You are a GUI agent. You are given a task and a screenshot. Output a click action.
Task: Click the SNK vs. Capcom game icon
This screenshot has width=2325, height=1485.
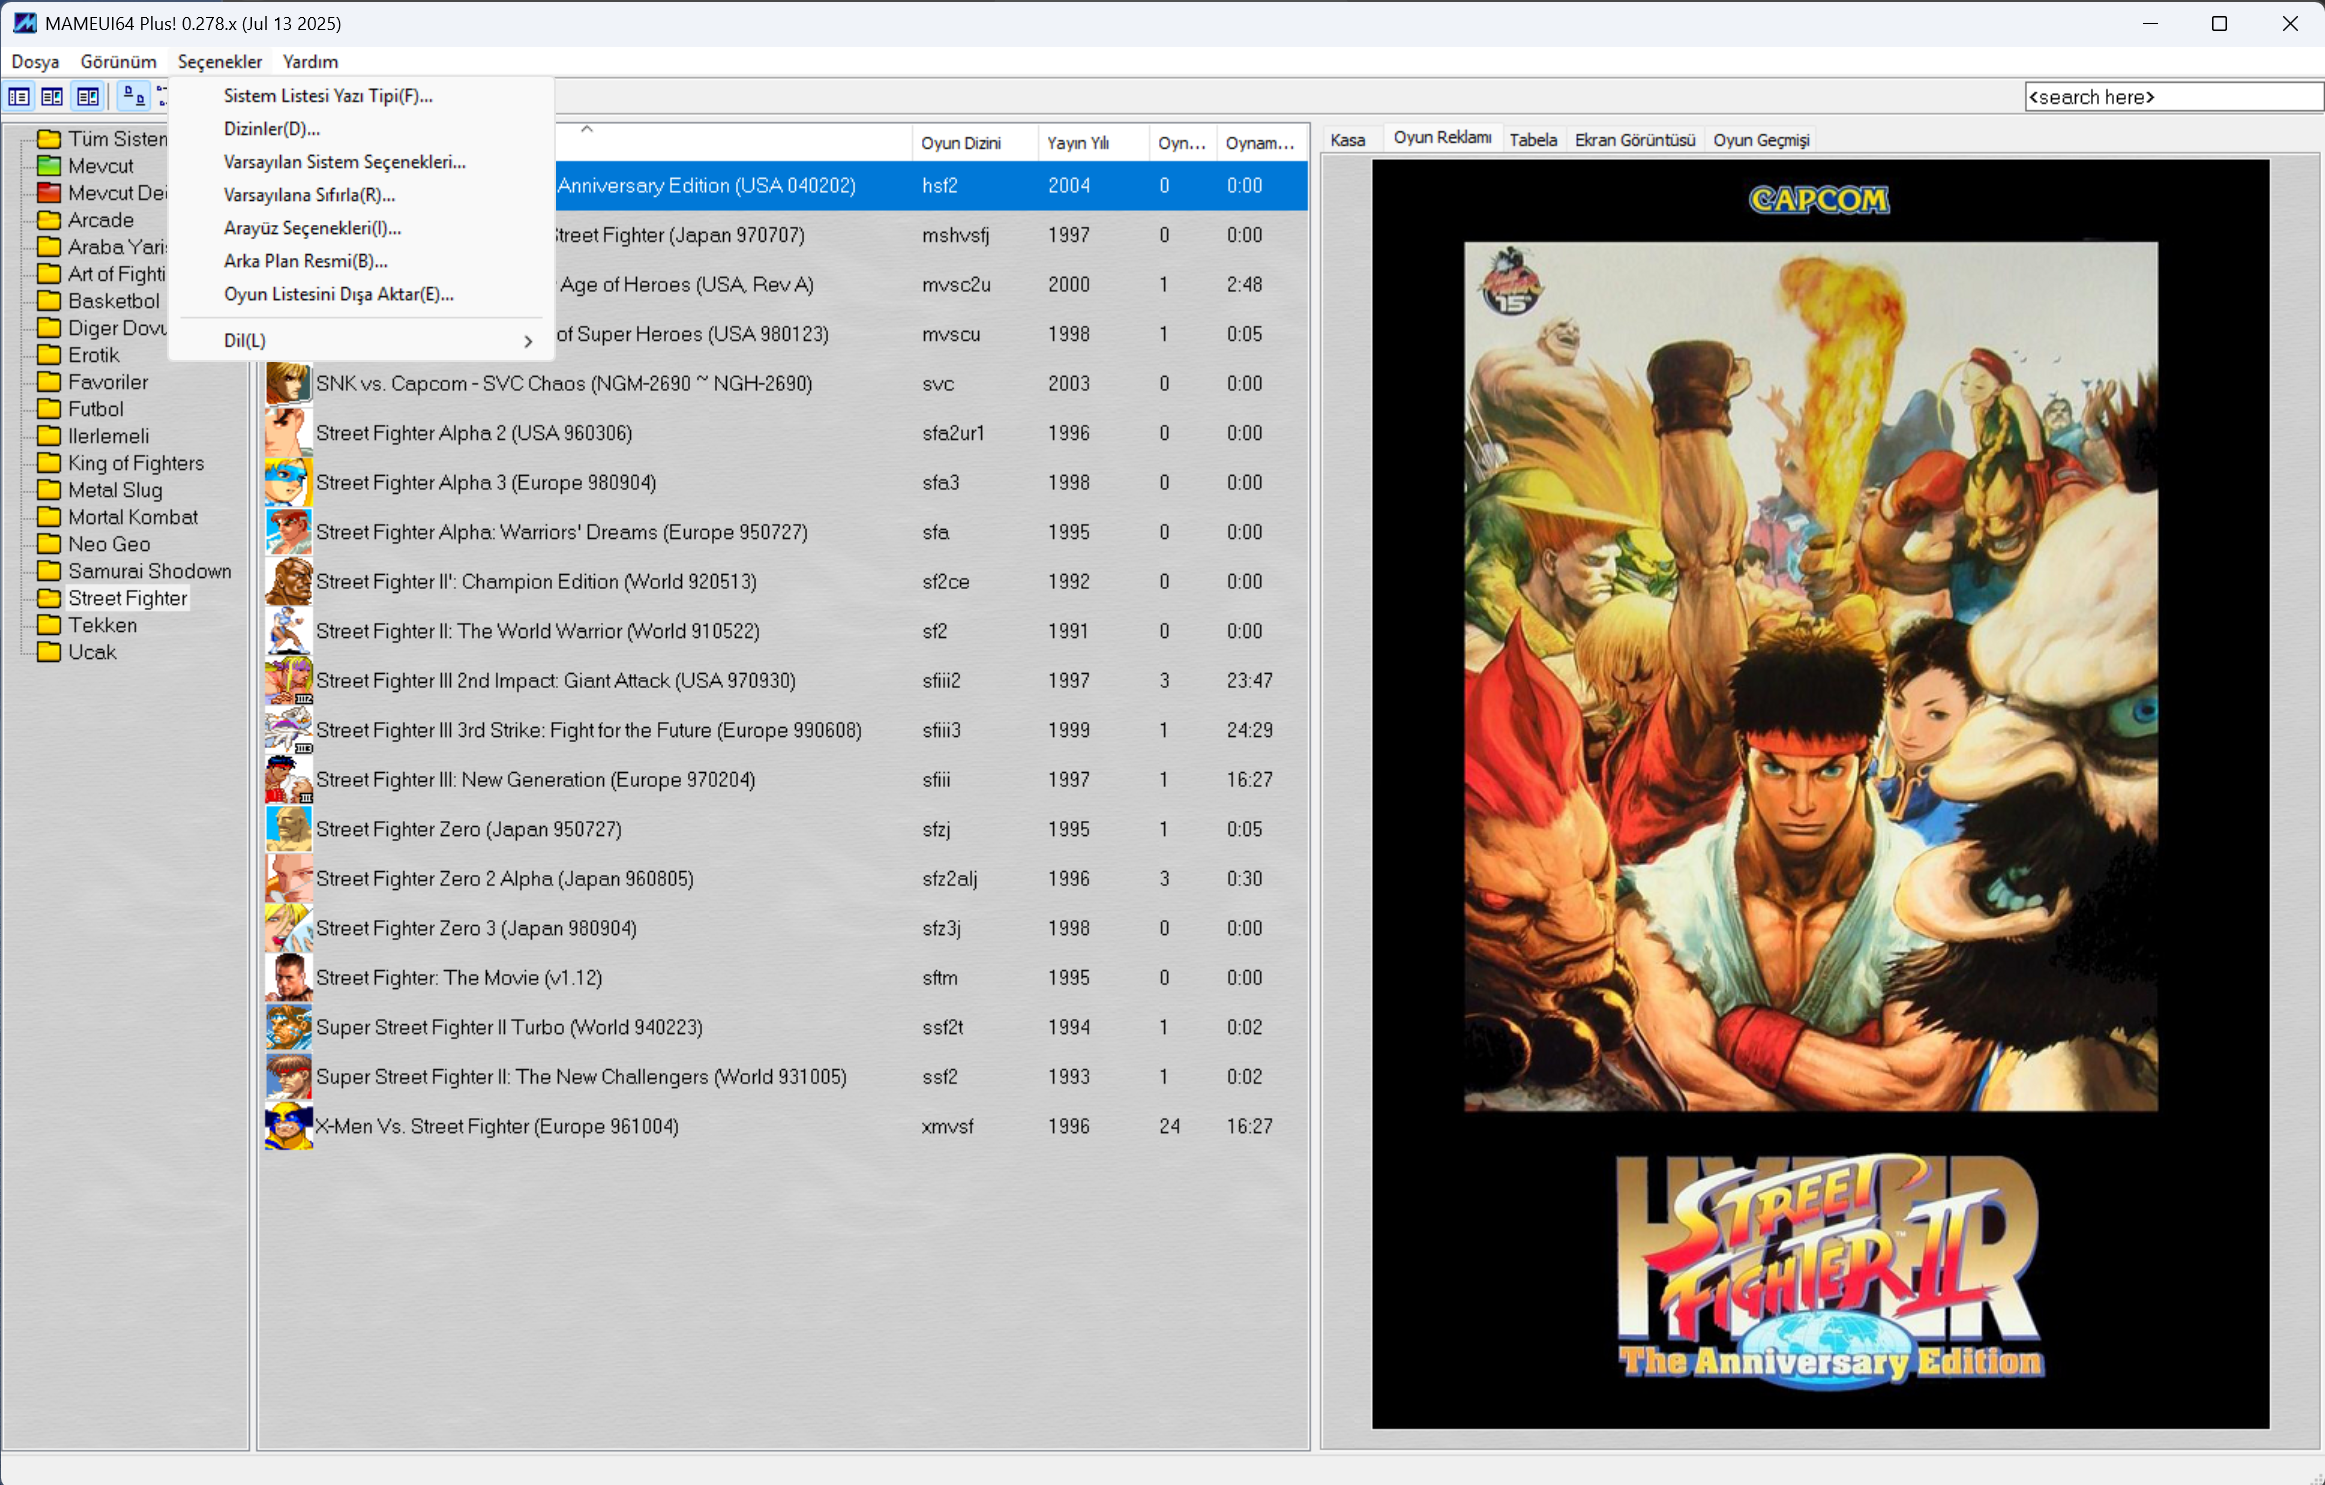(288, 384)
